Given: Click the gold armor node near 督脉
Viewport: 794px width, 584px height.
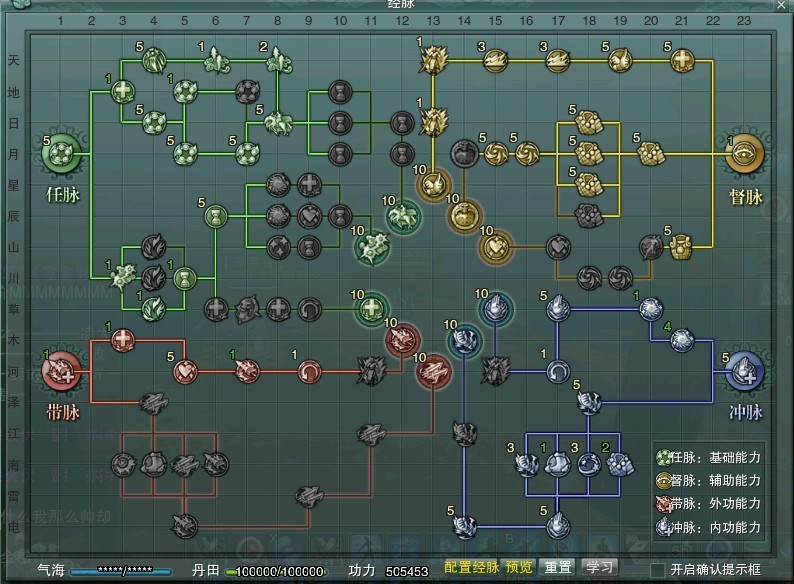Looking at the screenshot, I should pyautogui.click(x=681, y=246).
